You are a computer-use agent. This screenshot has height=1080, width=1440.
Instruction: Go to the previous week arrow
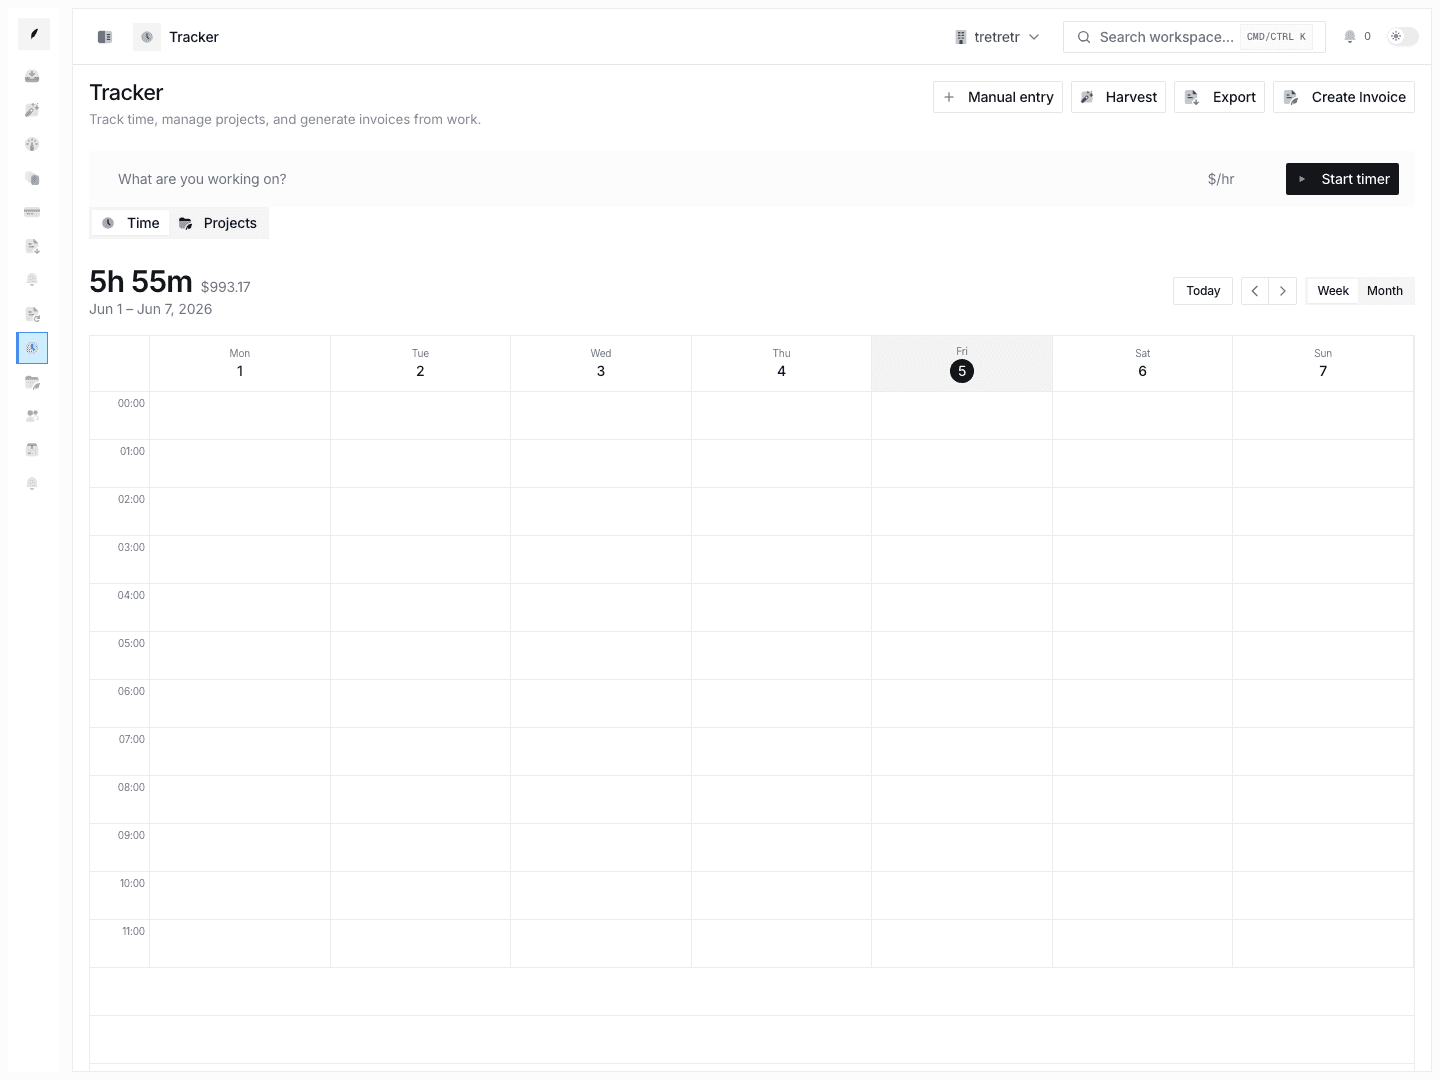1255,291
